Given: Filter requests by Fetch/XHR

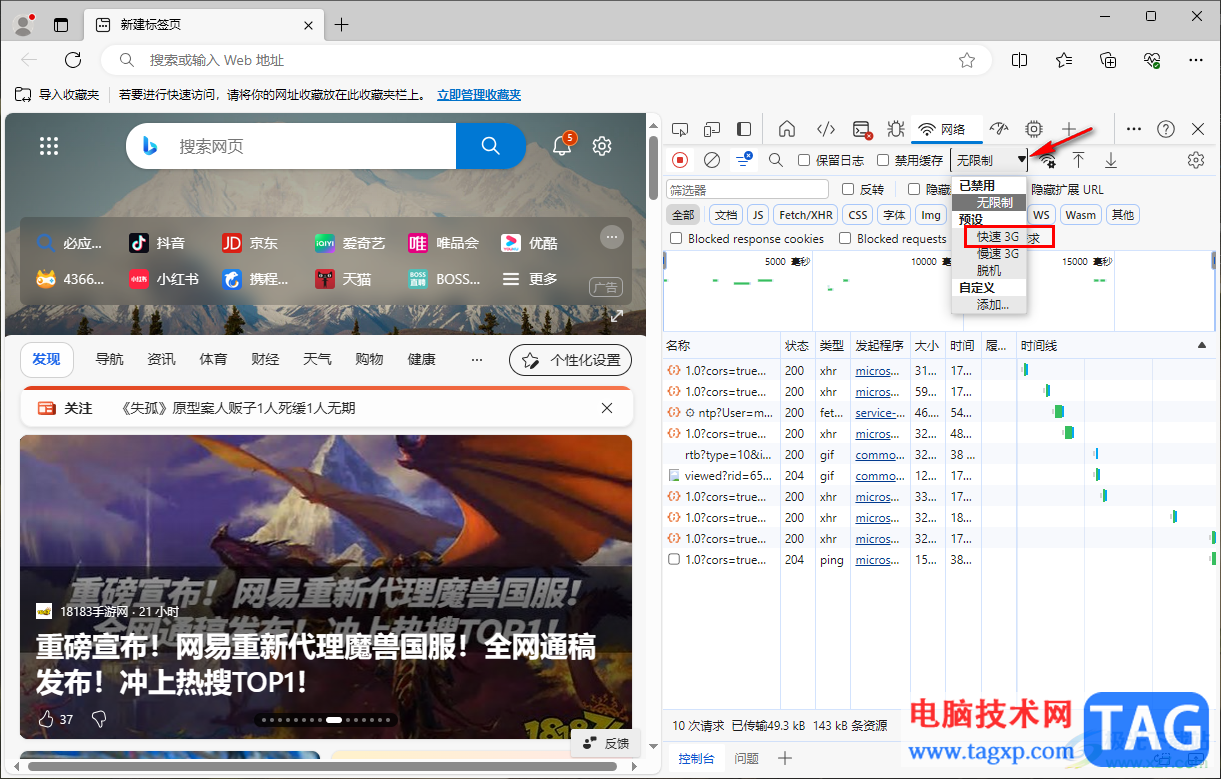Looking at the screenshot, I should pyautogui.click(x=806, y=215).
